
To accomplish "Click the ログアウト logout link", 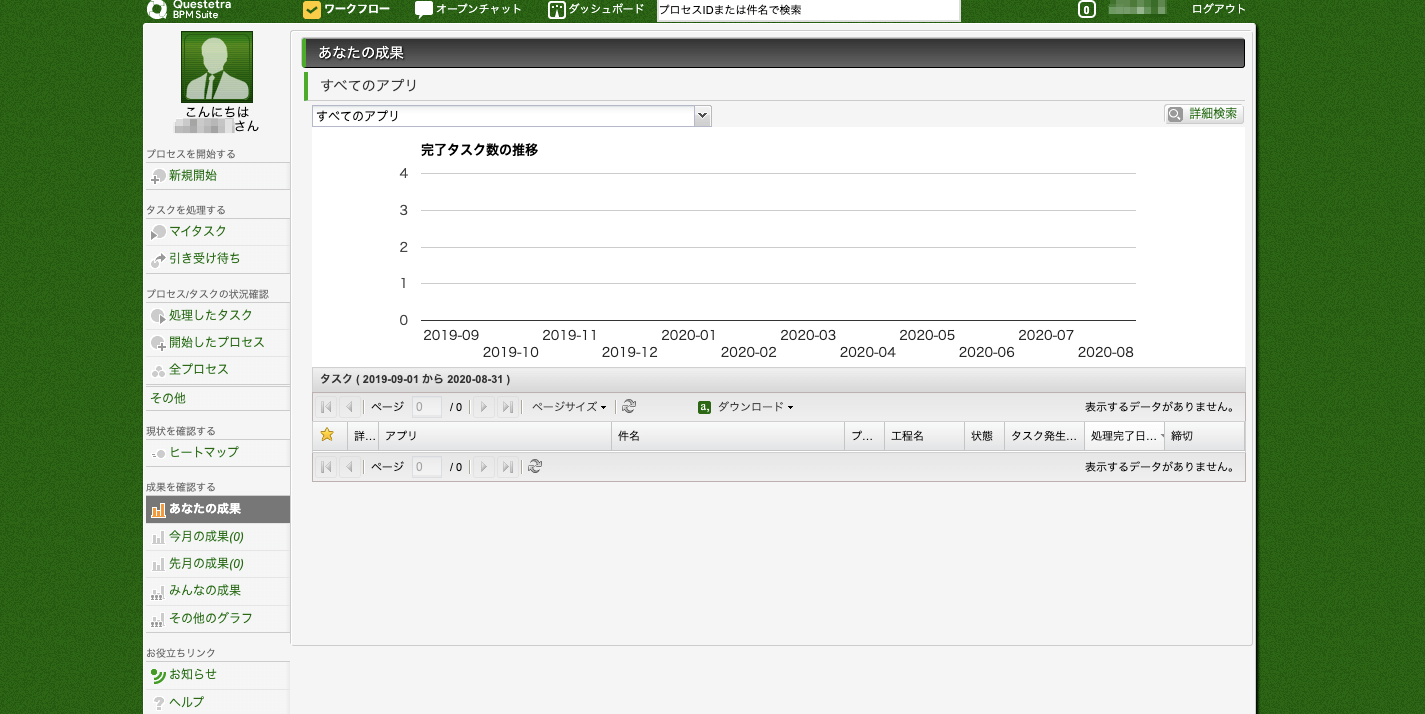I will point(1218,10).
